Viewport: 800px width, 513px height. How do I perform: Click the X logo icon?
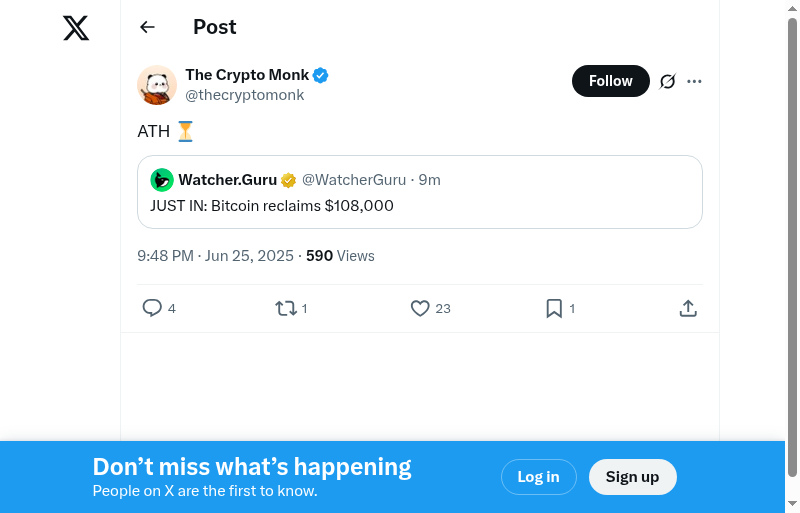(76, 28)
